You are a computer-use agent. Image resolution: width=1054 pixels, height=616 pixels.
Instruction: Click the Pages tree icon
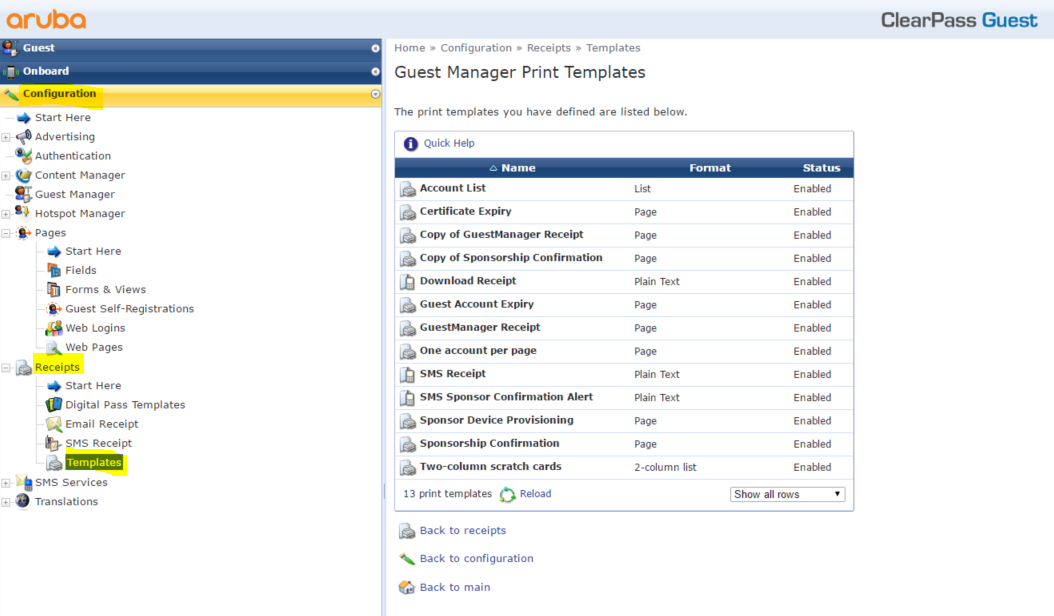point(24,233)
